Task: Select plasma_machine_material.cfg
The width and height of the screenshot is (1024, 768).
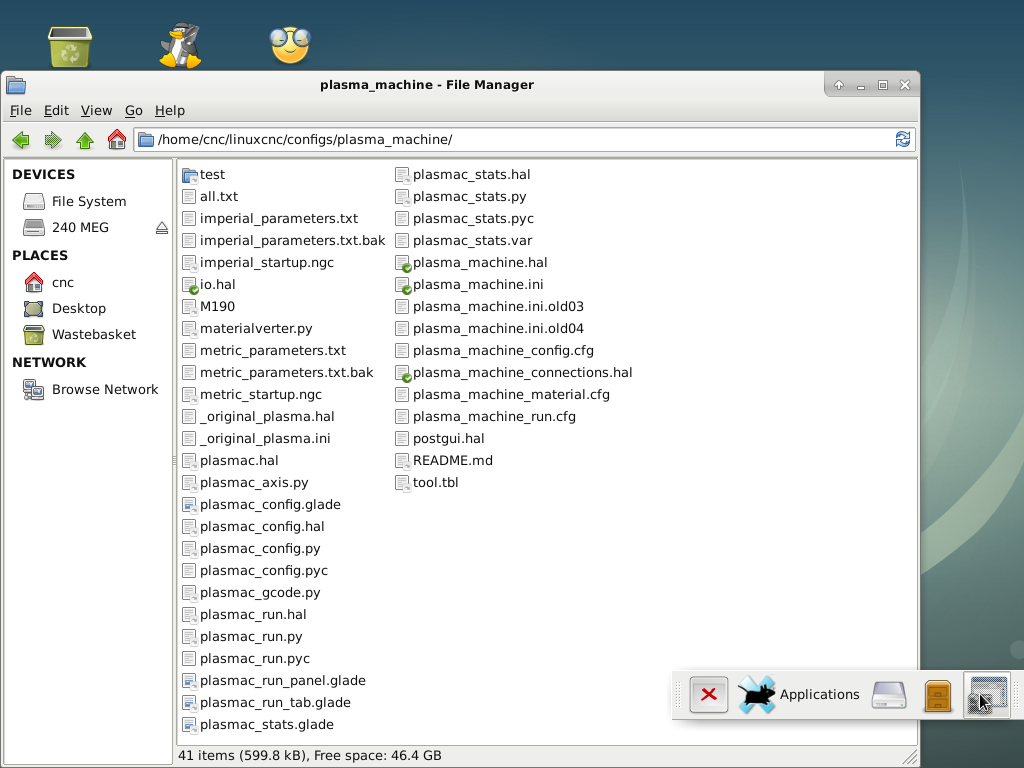Action: tap(511, 395)
